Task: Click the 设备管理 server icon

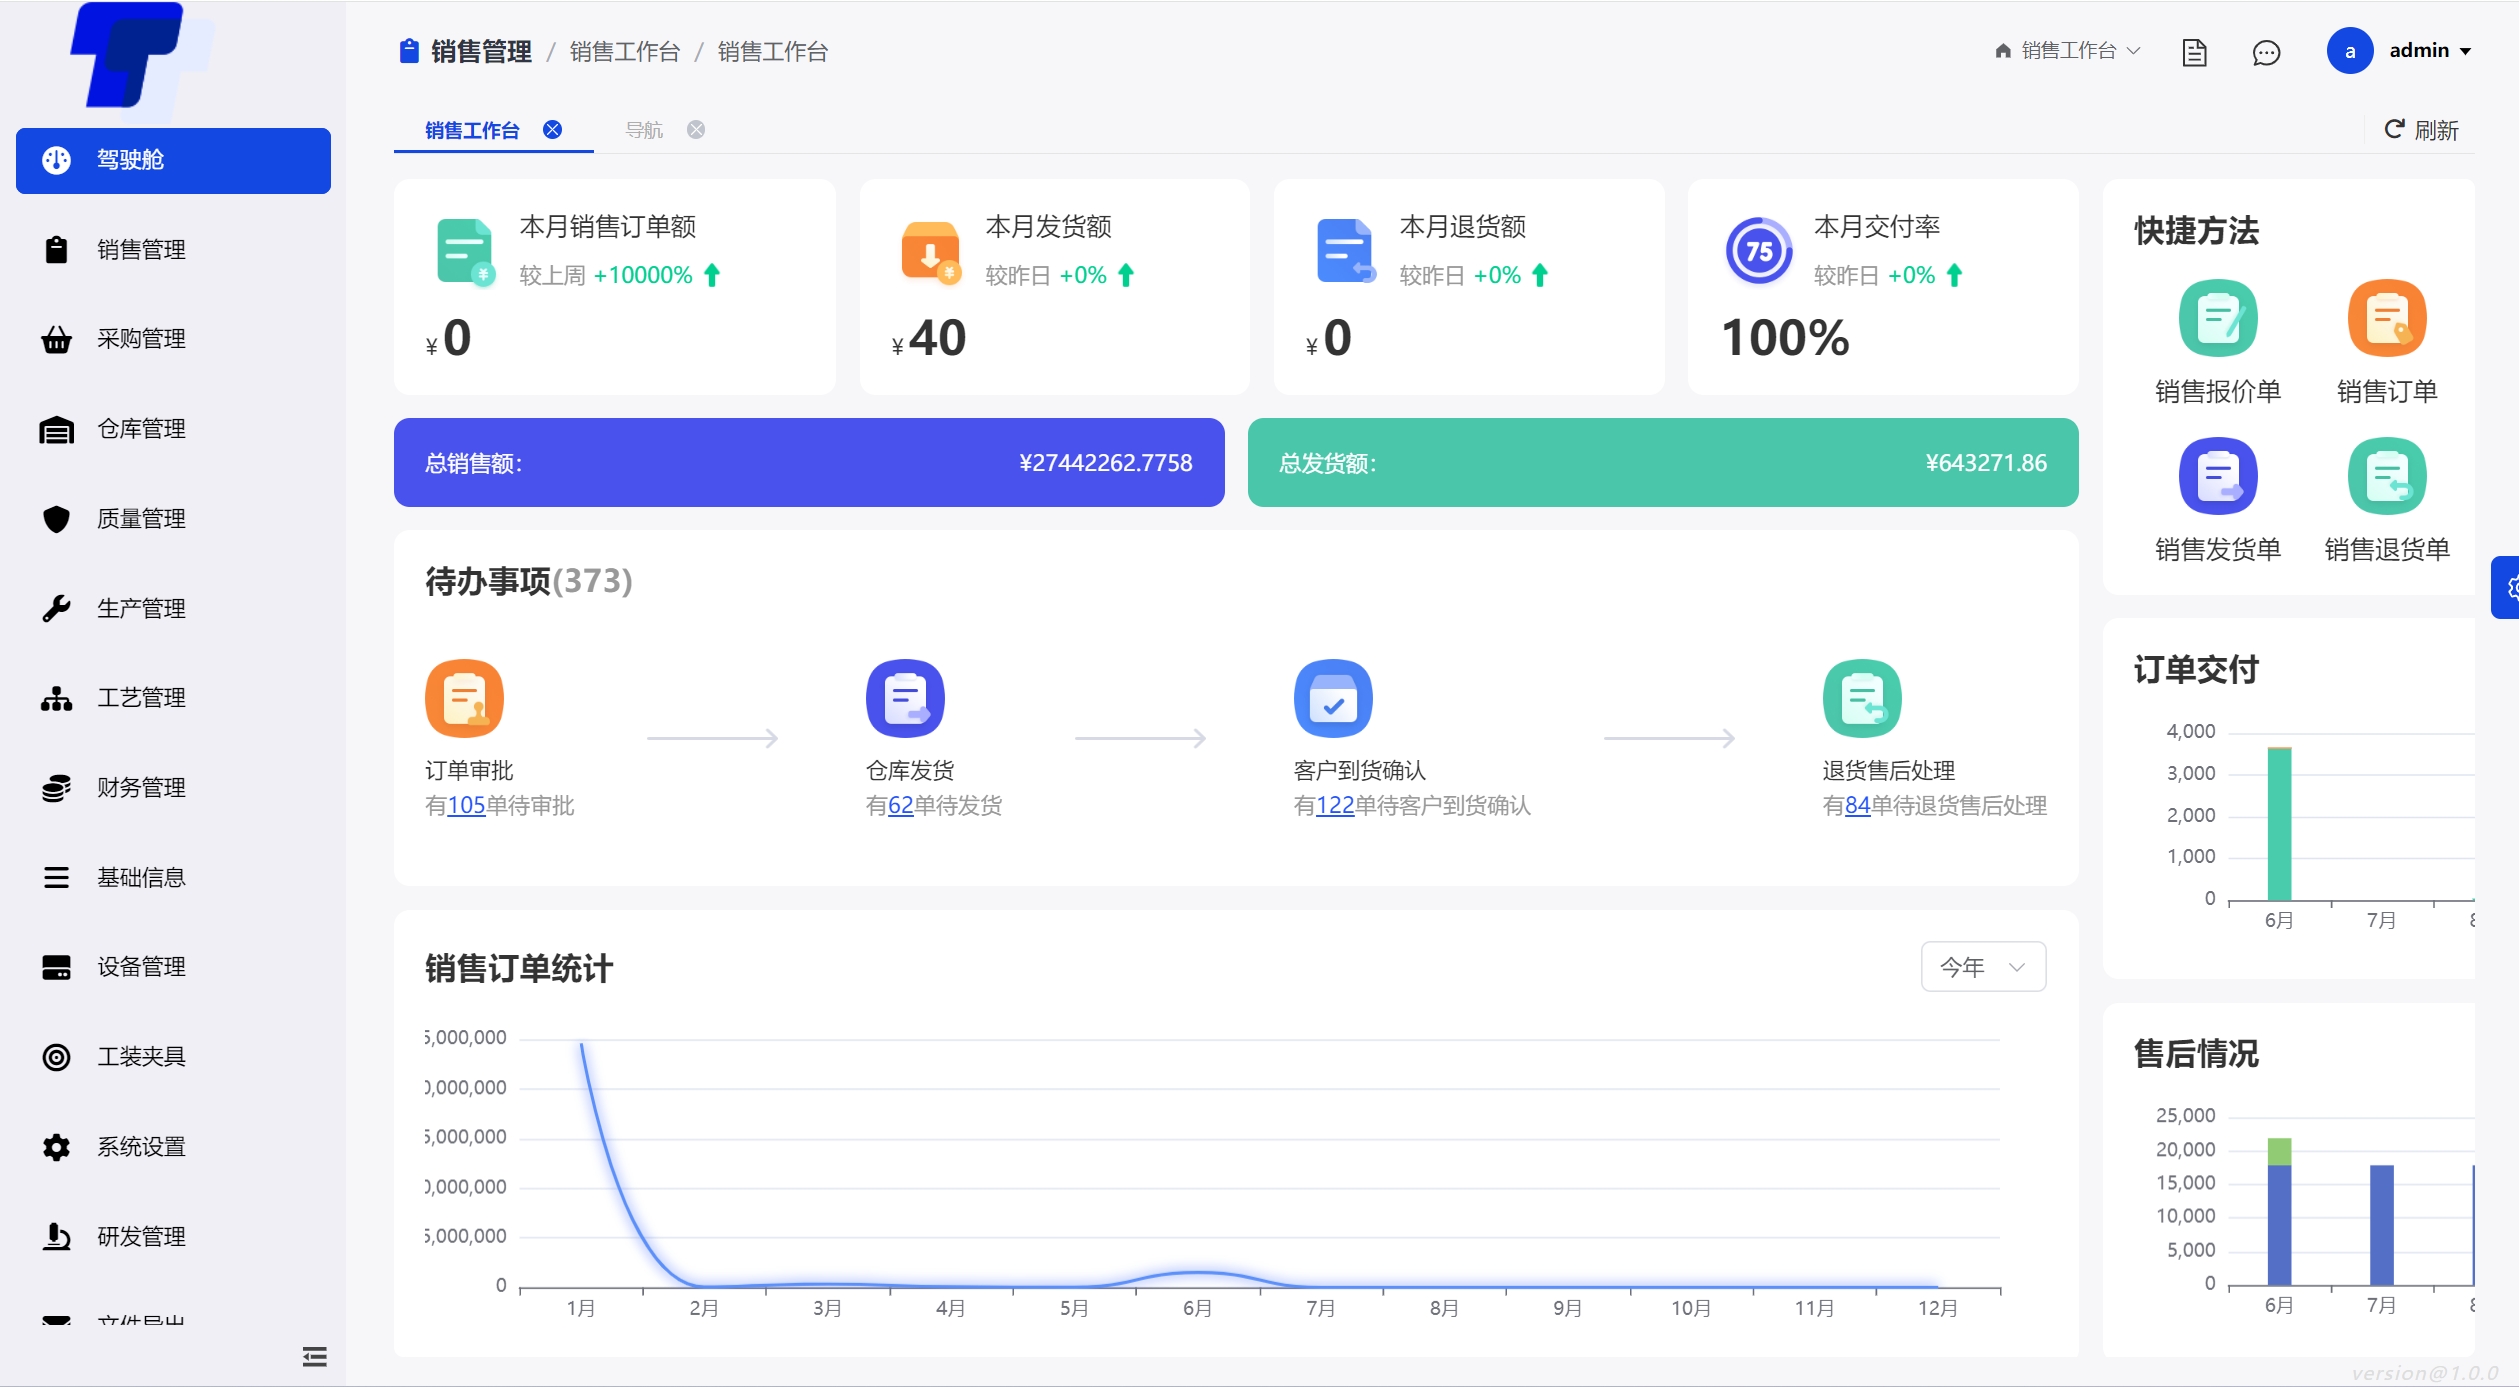Action: [57, 967]
